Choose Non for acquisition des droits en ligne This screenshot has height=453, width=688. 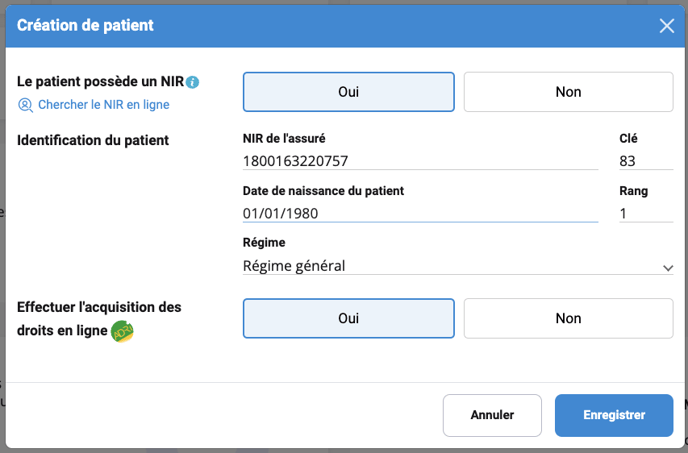point(568,318)
